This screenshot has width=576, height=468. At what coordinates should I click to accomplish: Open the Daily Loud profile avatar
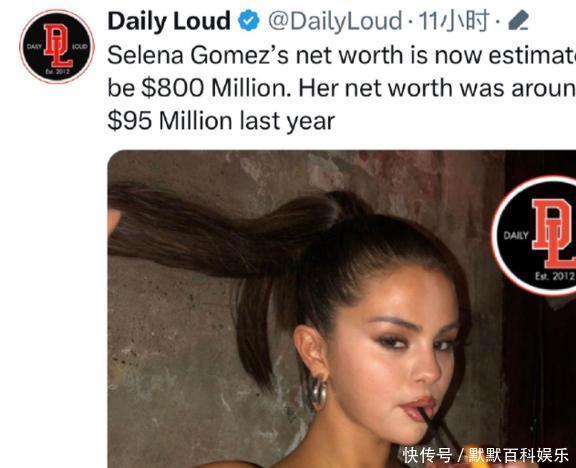[x=57, y=47]
